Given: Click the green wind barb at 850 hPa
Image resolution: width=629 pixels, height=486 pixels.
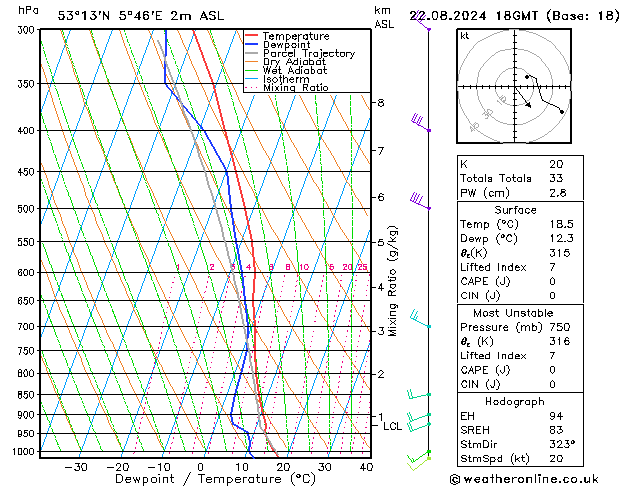Looking at the screenshot, I should (x=419, y=395).
